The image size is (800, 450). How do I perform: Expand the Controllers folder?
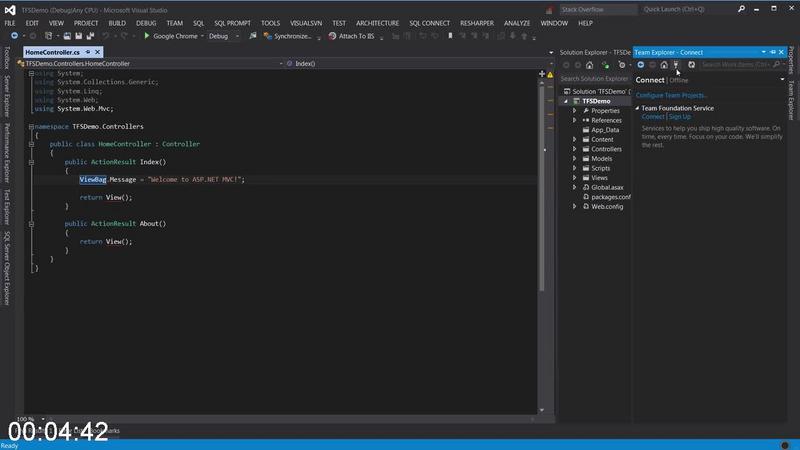pos(574,149)
